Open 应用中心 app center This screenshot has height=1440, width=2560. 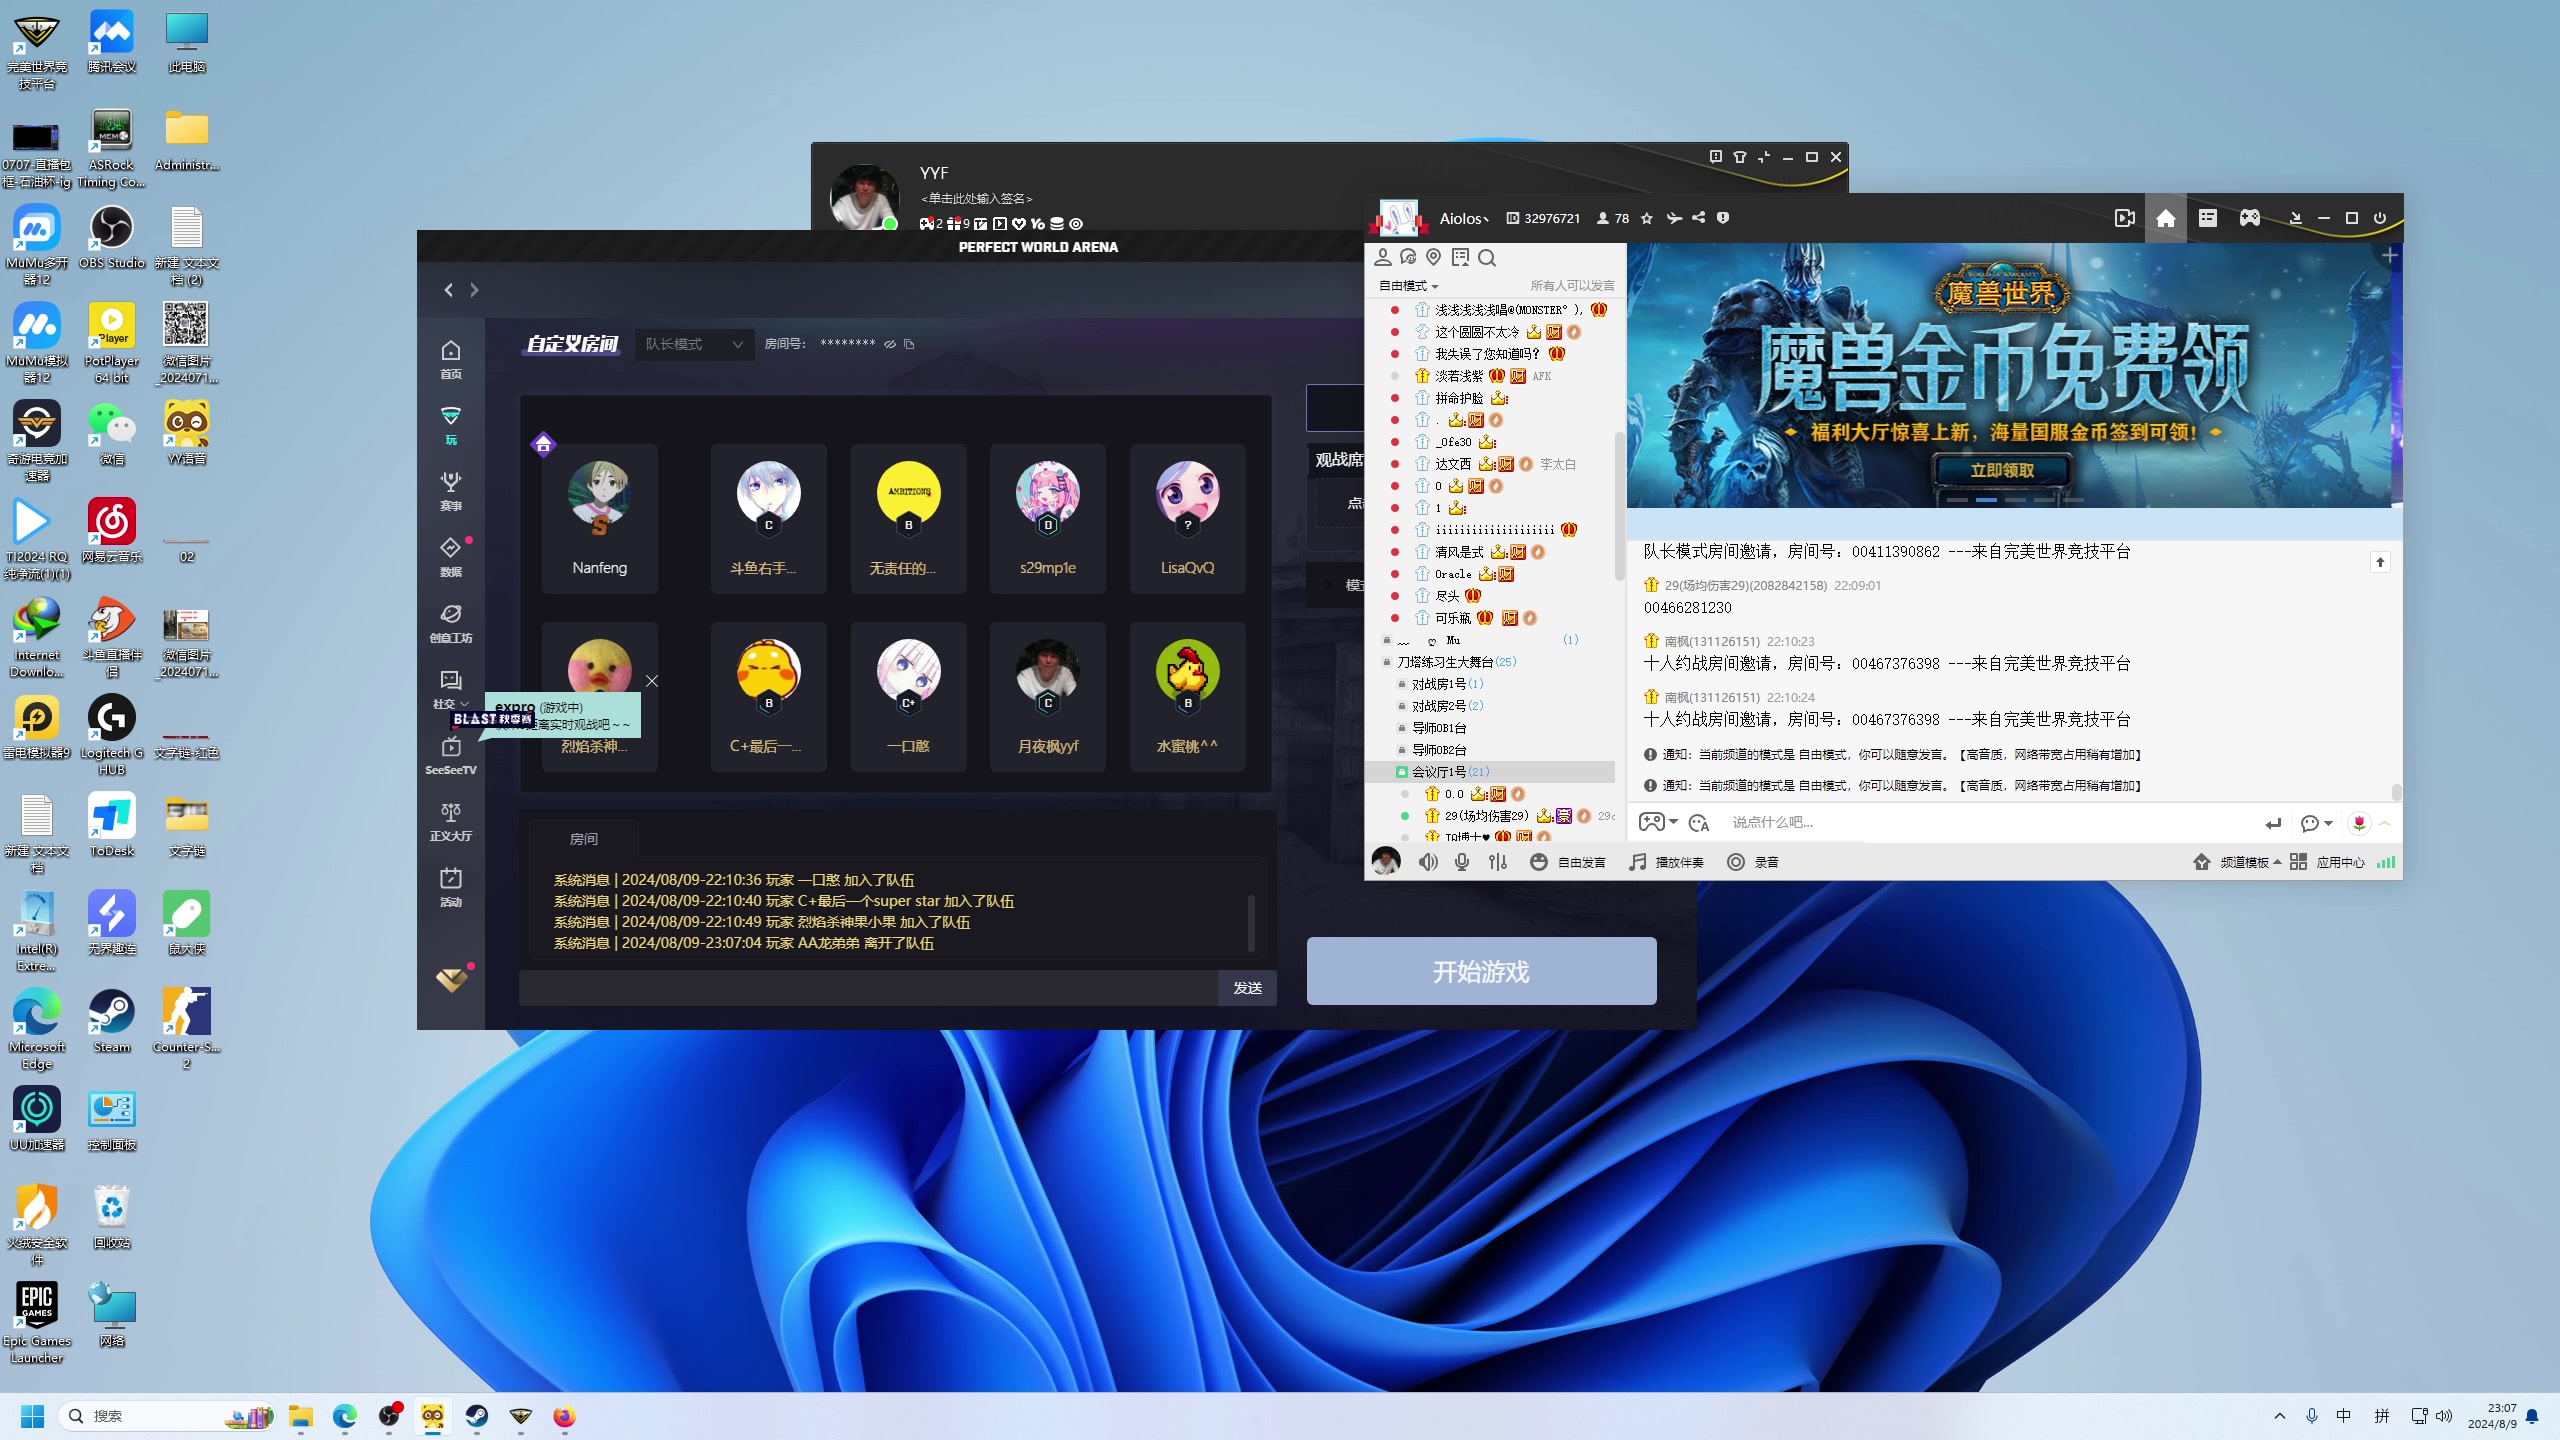click(2327, 862)
